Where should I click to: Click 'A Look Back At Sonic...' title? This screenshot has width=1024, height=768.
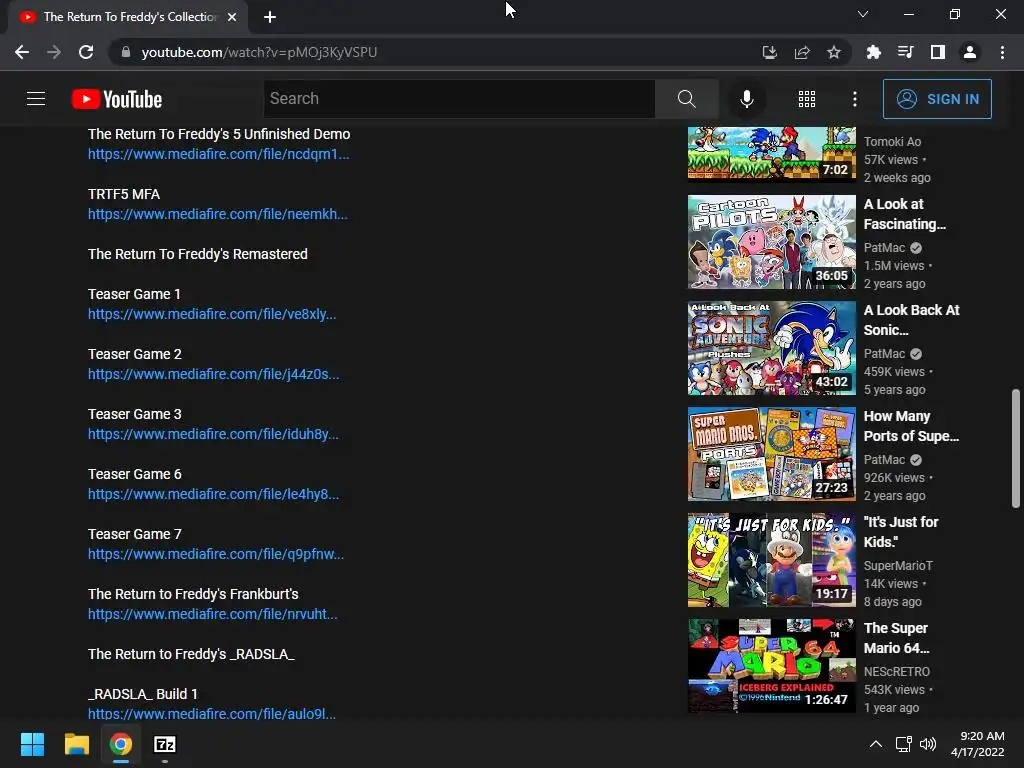(912, 320)
